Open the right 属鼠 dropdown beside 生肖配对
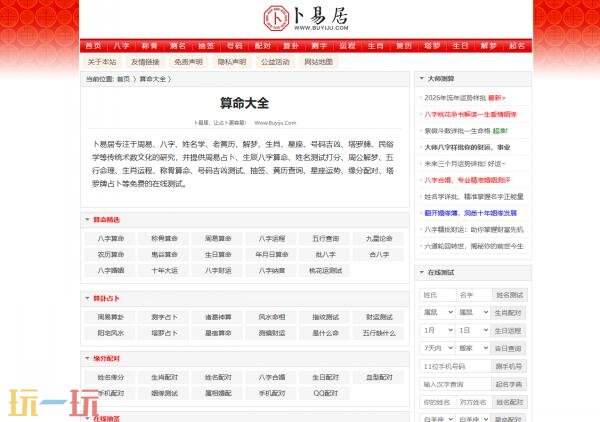 click(474, 313)
